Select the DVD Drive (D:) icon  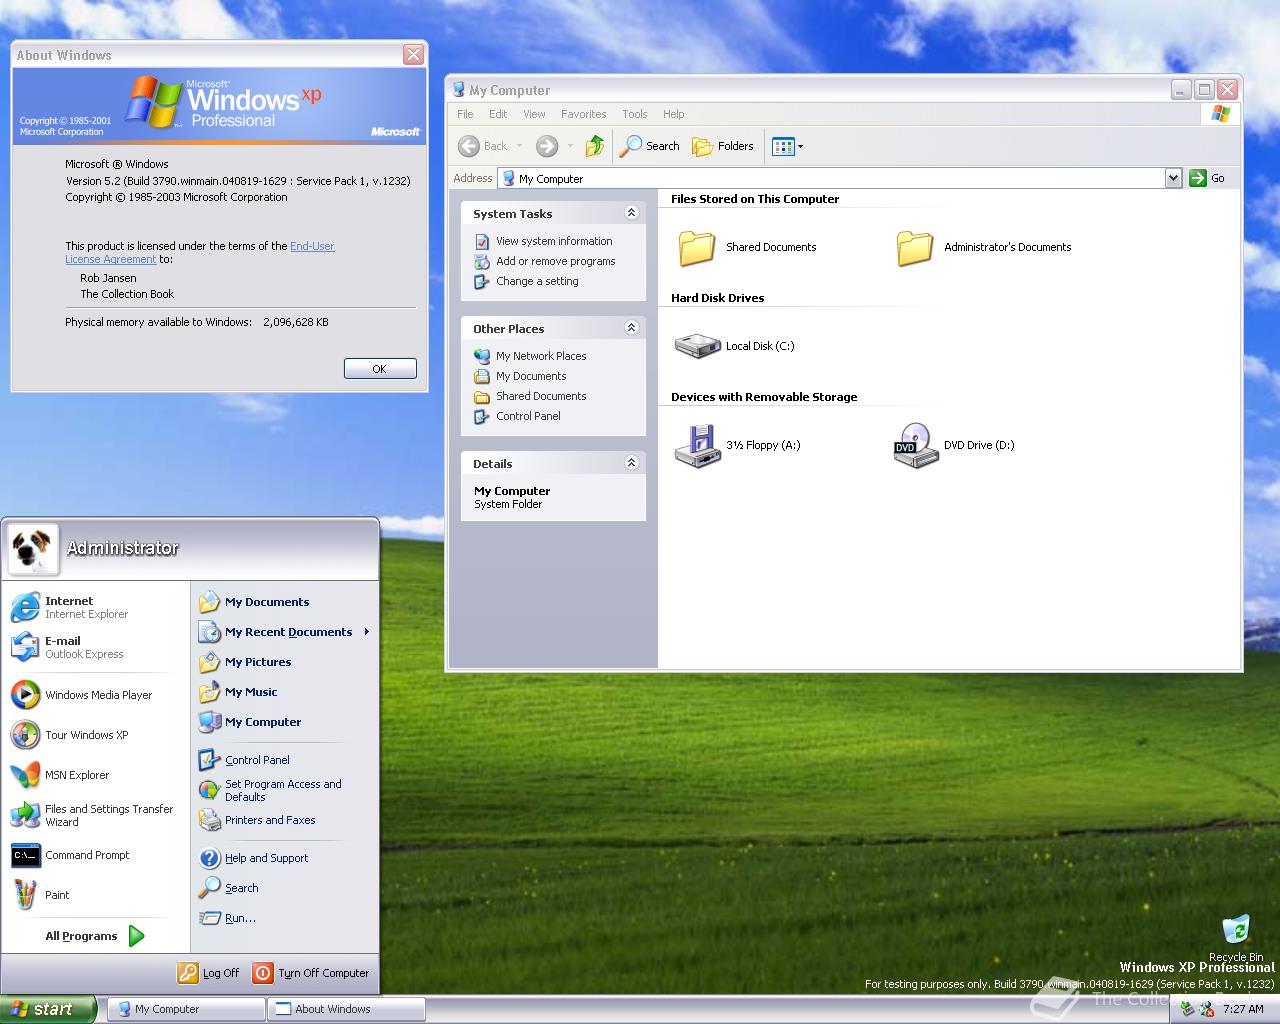coord(954,445)
